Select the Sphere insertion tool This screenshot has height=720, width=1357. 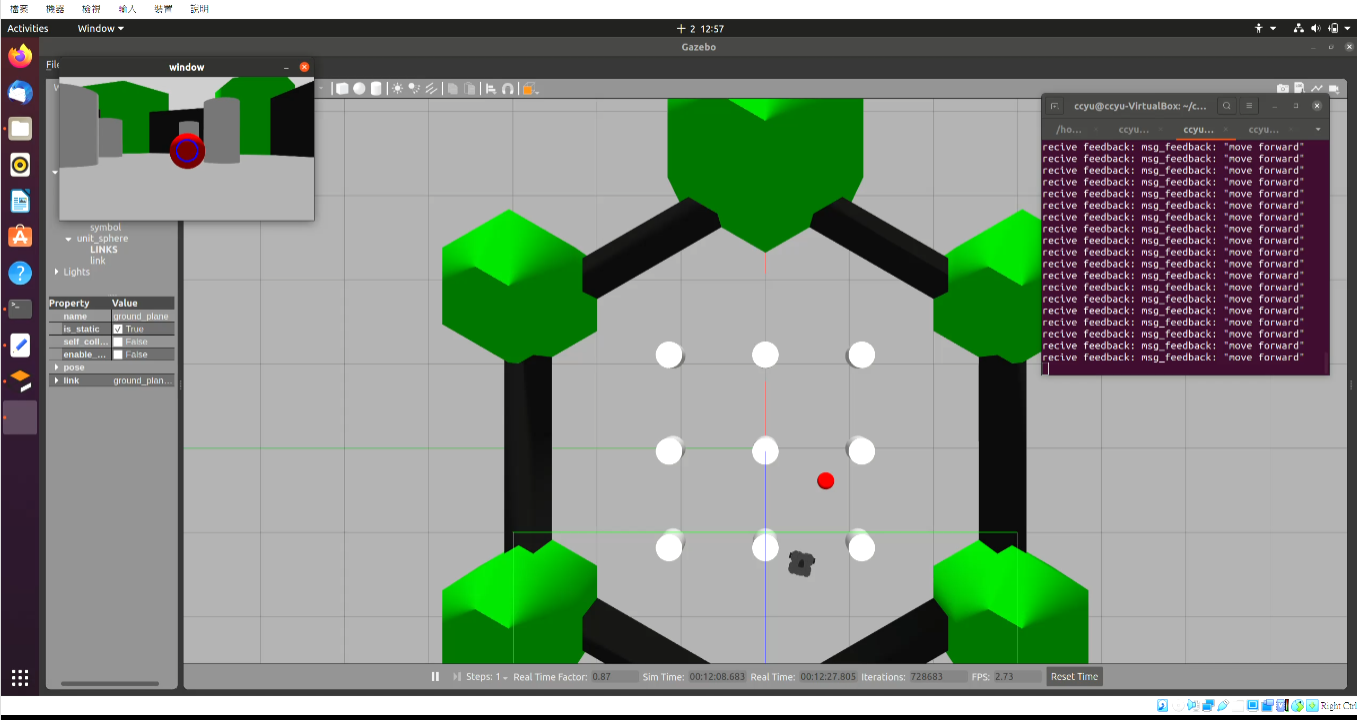click(359, 88)
